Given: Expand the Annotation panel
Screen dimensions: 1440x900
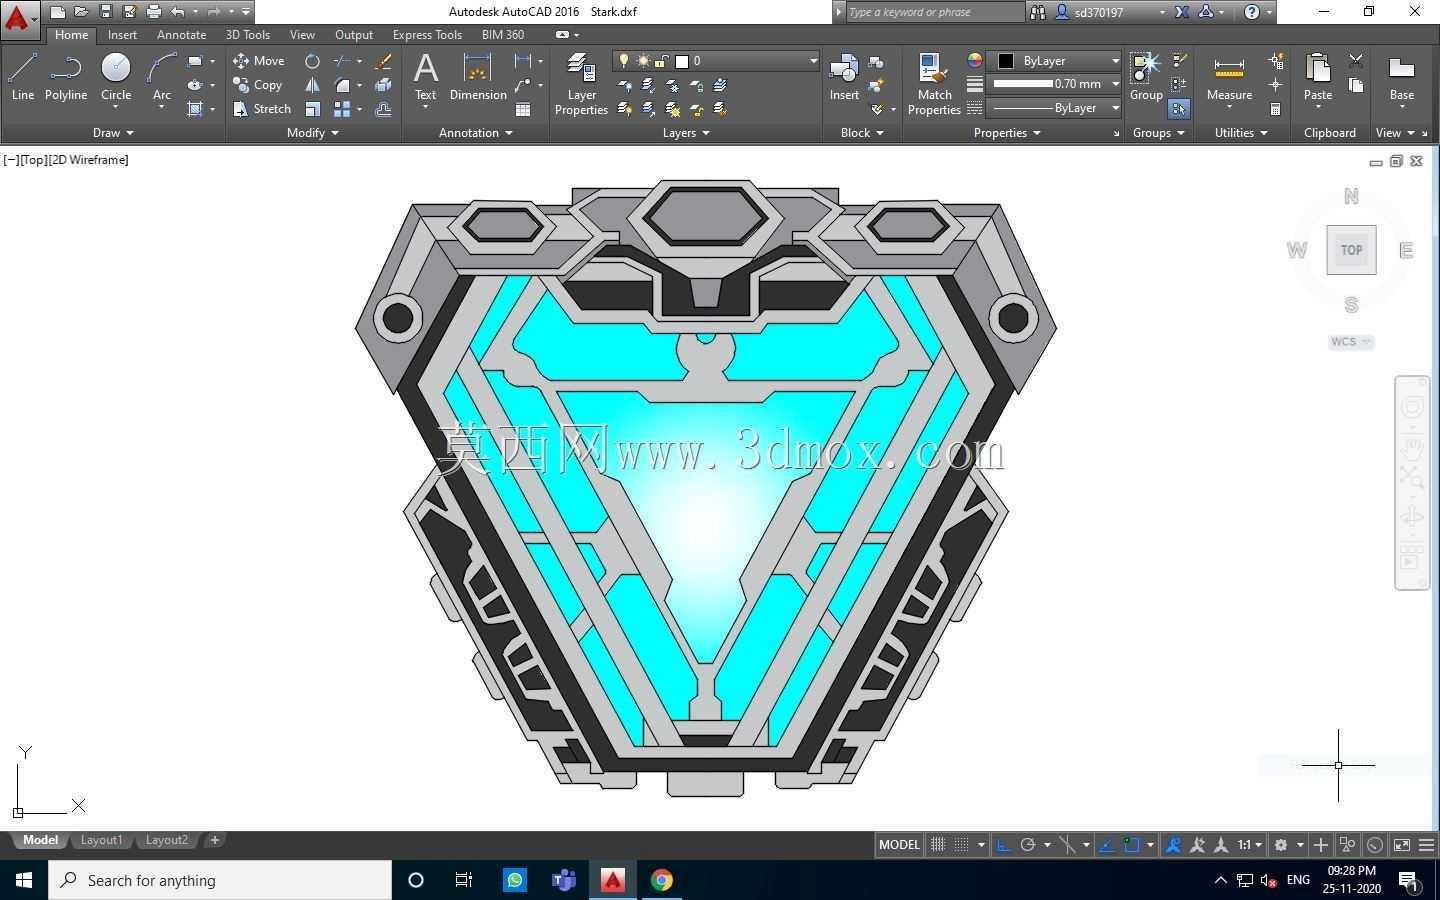Looking at the screenshot, I should [x=476, y=133].
